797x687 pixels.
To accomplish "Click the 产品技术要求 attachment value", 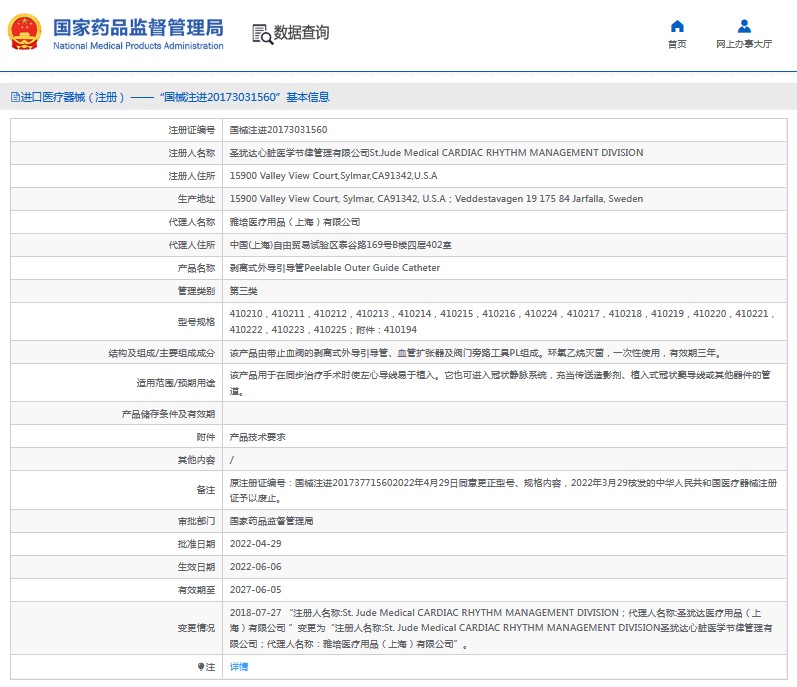I will tap(258, 437).
